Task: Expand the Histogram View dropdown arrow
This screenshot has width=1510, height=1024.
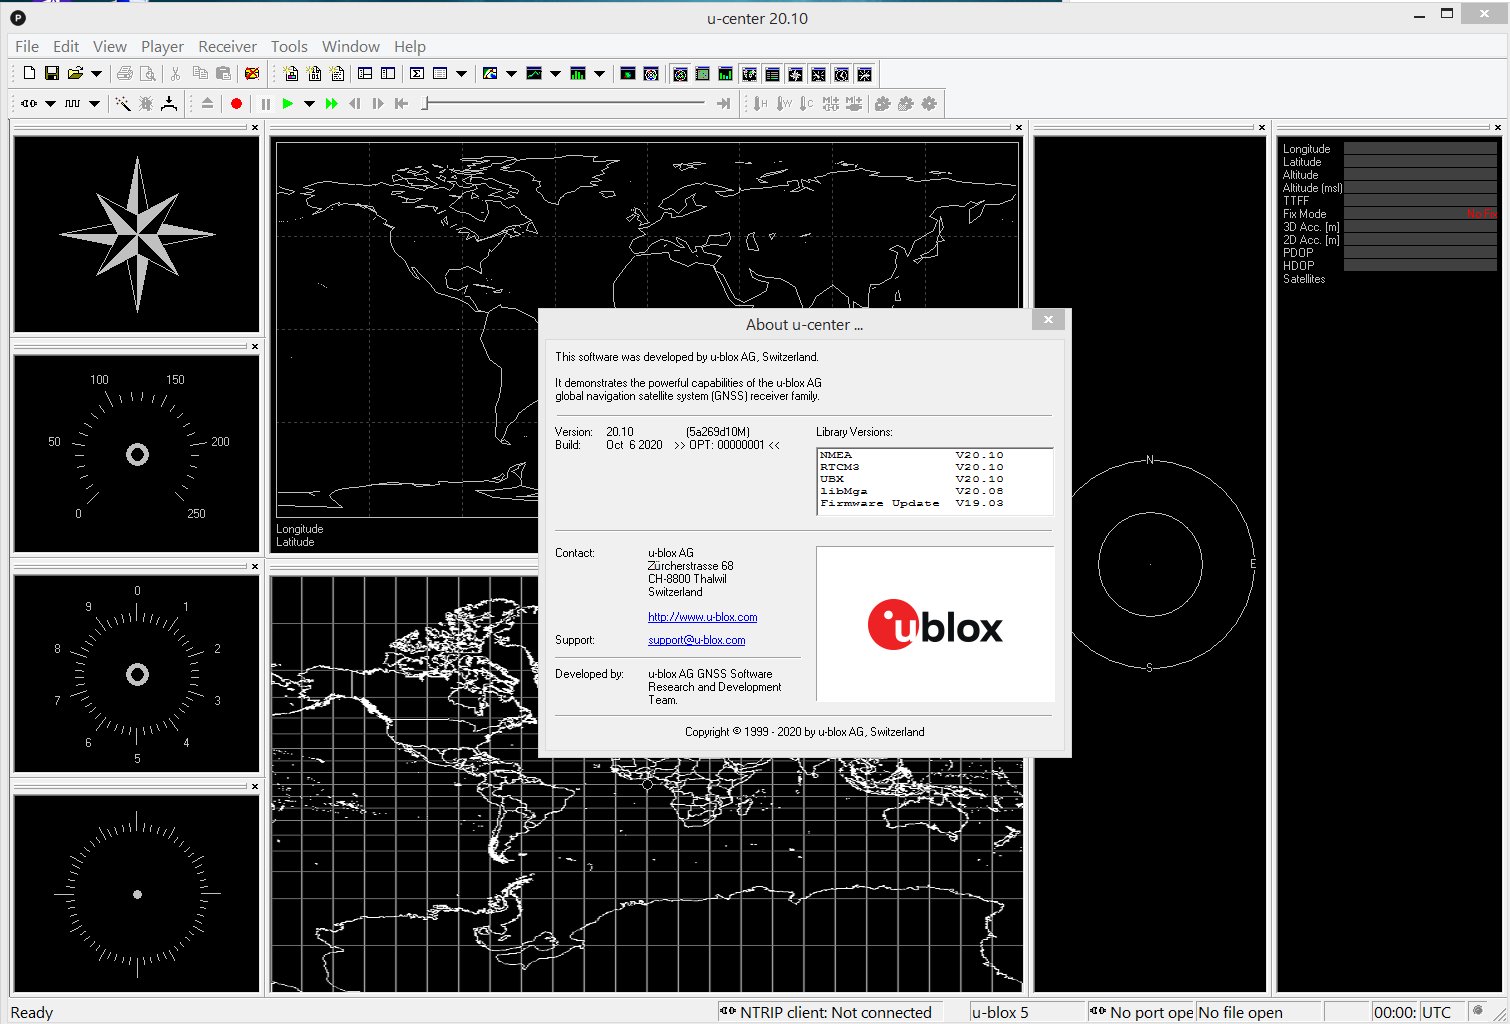Action: 599,73
